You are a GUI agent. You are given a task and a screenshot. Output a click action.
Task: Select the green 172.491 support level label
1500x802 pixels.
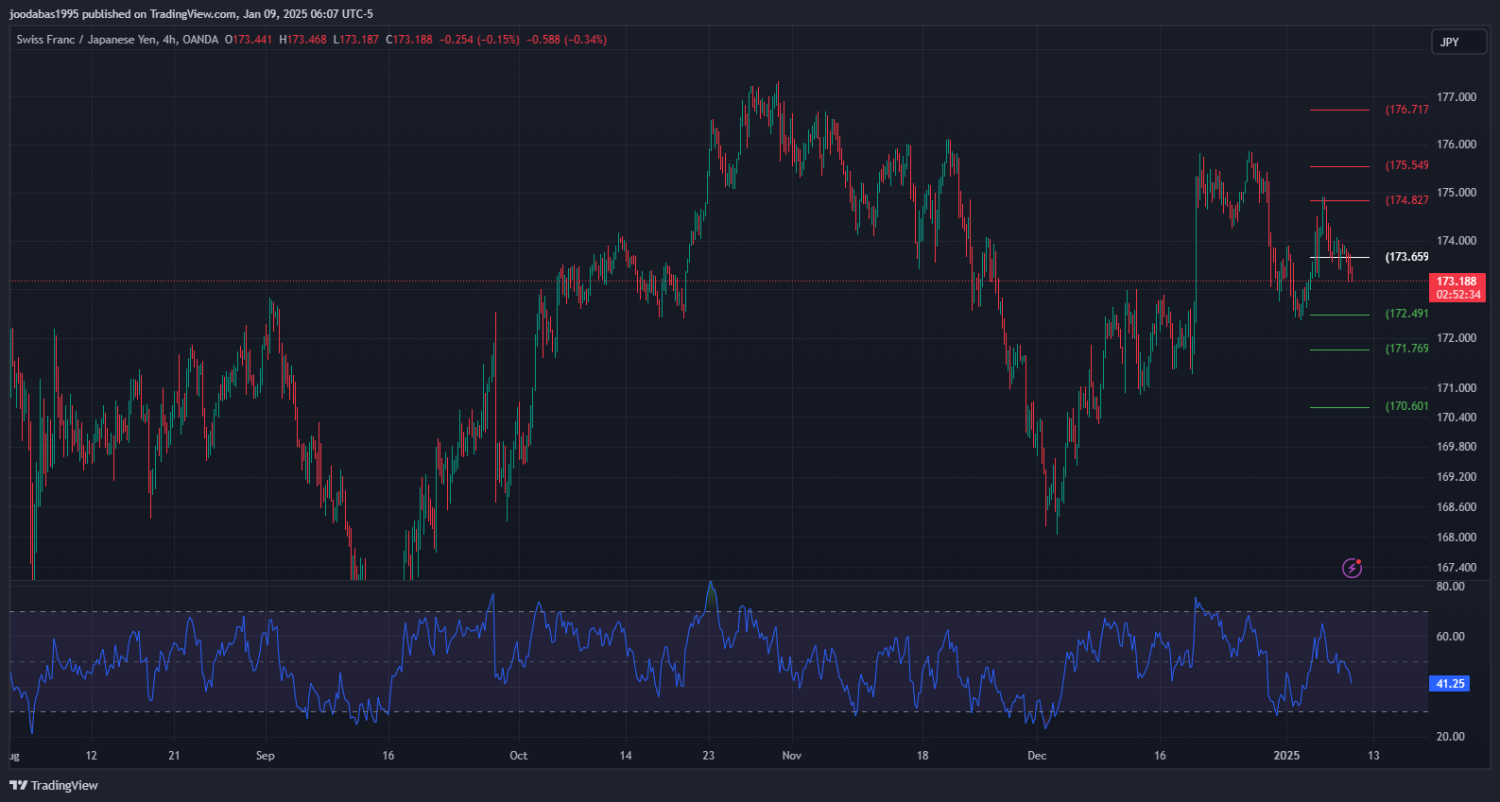point(1406,314)
